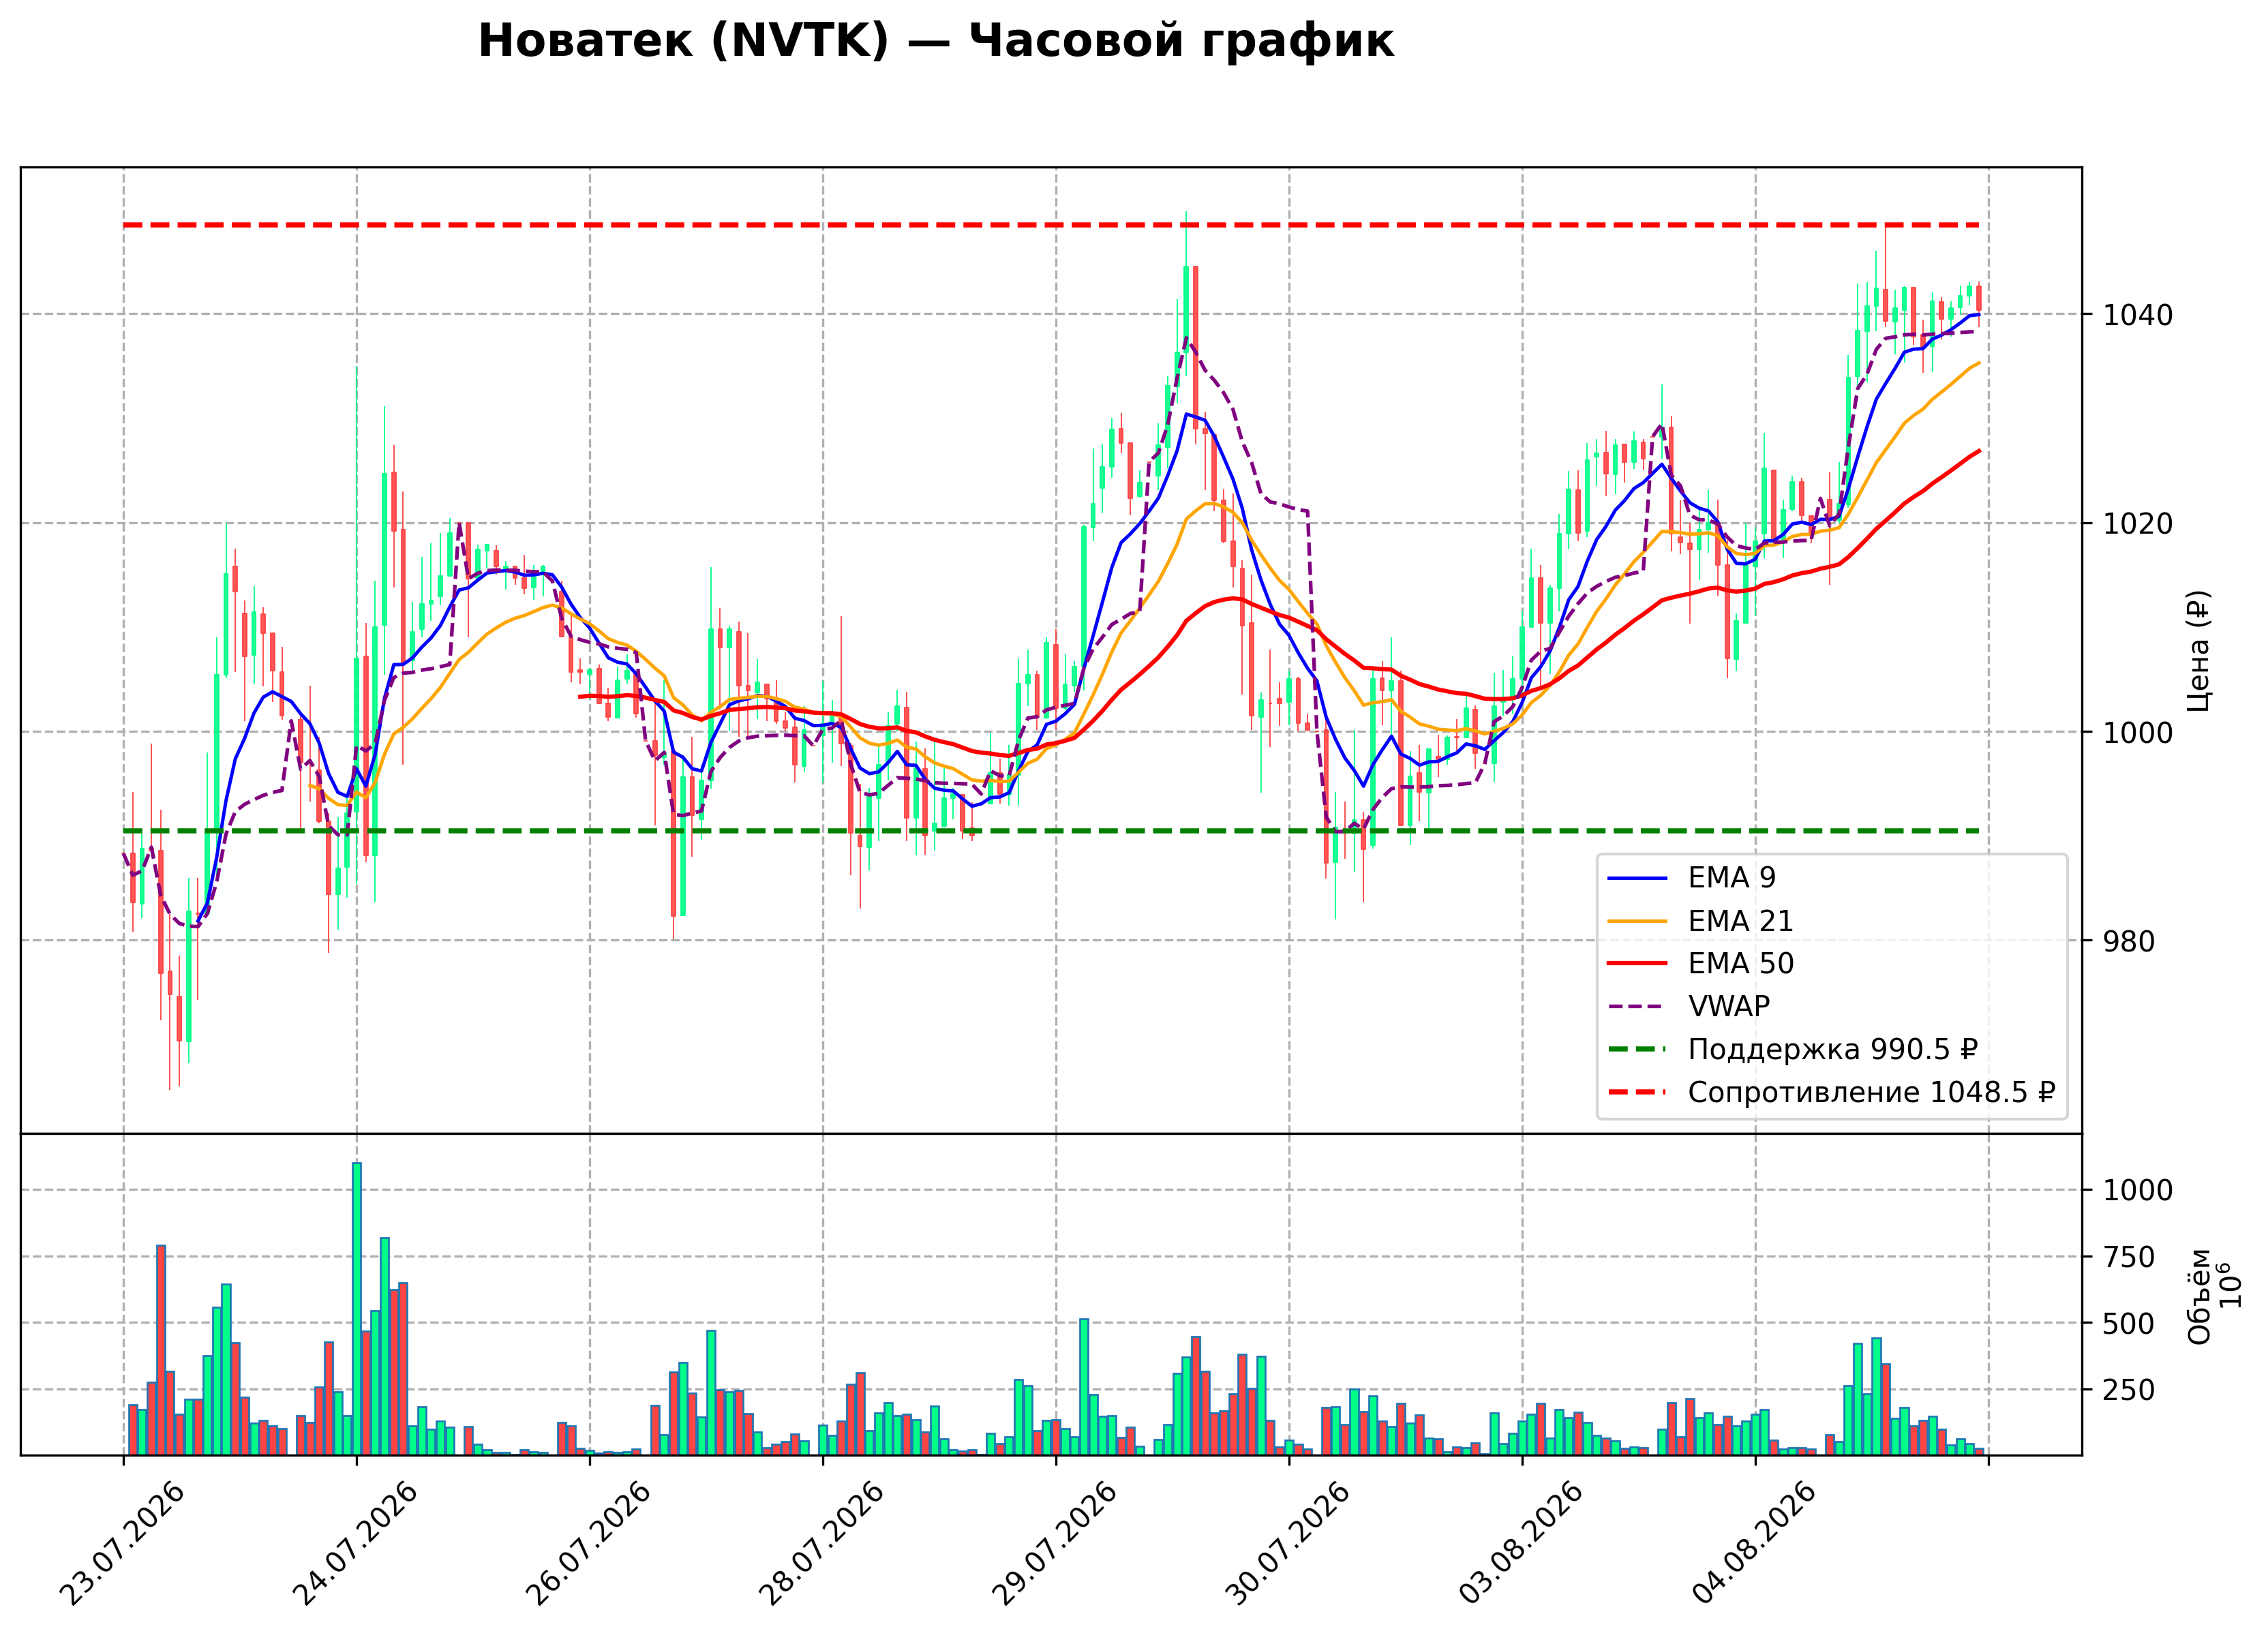The image size is (2268, 1631).
Task: Click the red dashed Сопротивление legend line sample
Action: 1638,1093
